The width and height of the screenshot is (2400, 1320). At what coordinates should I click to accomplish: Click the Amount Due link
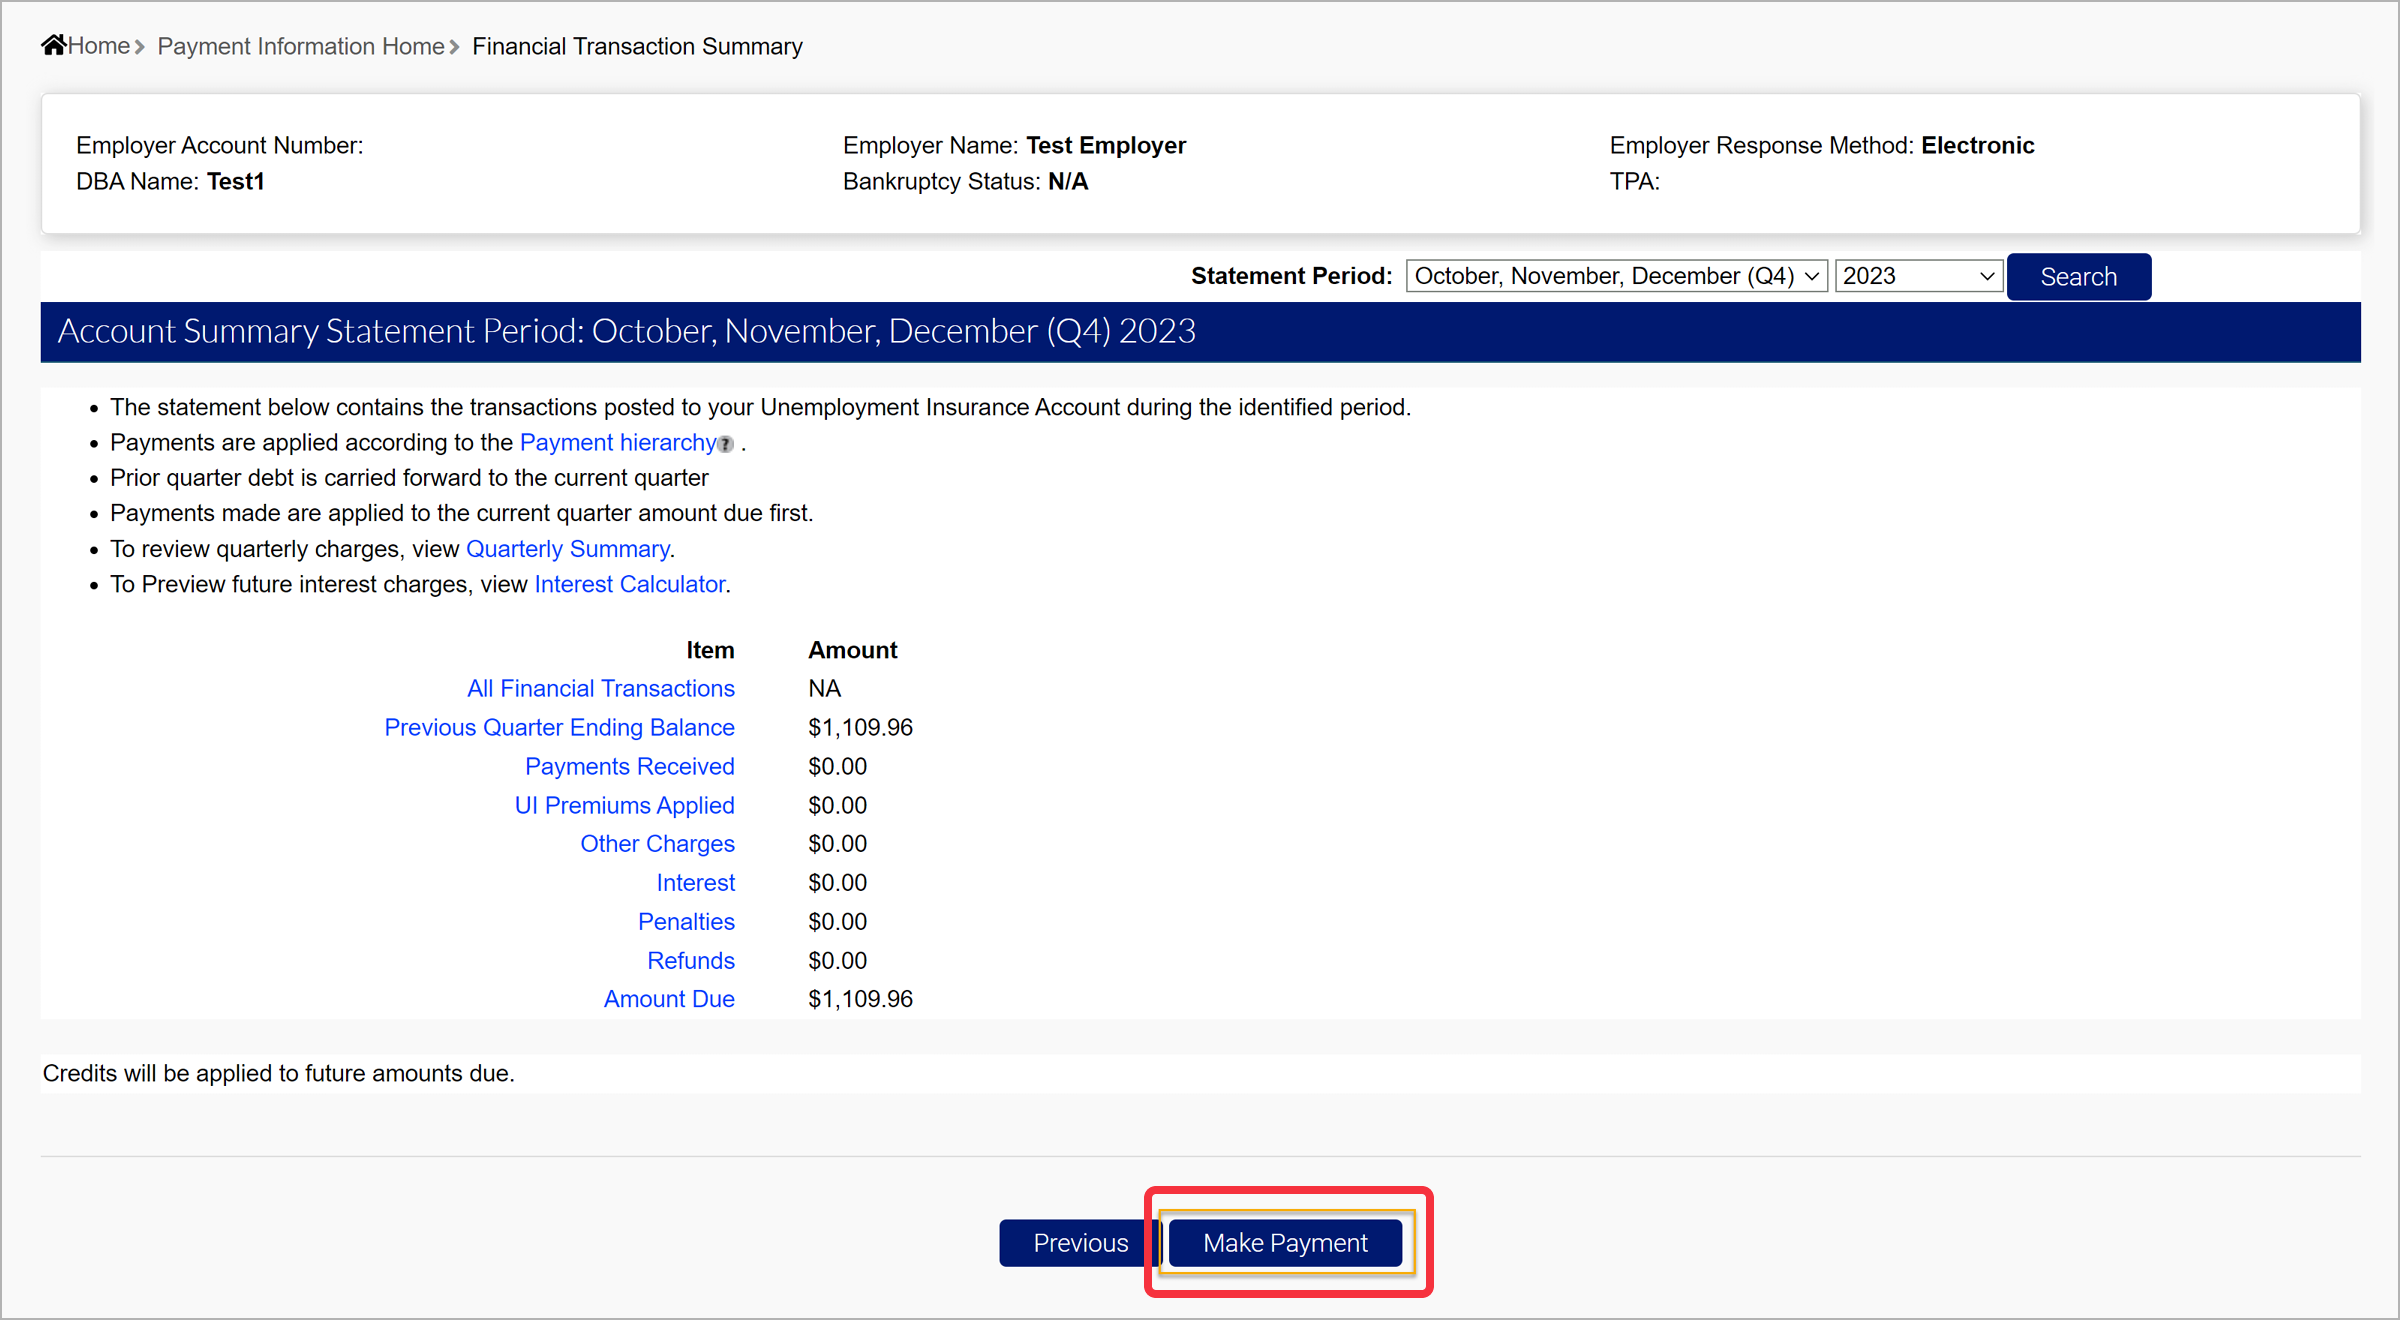668,999
